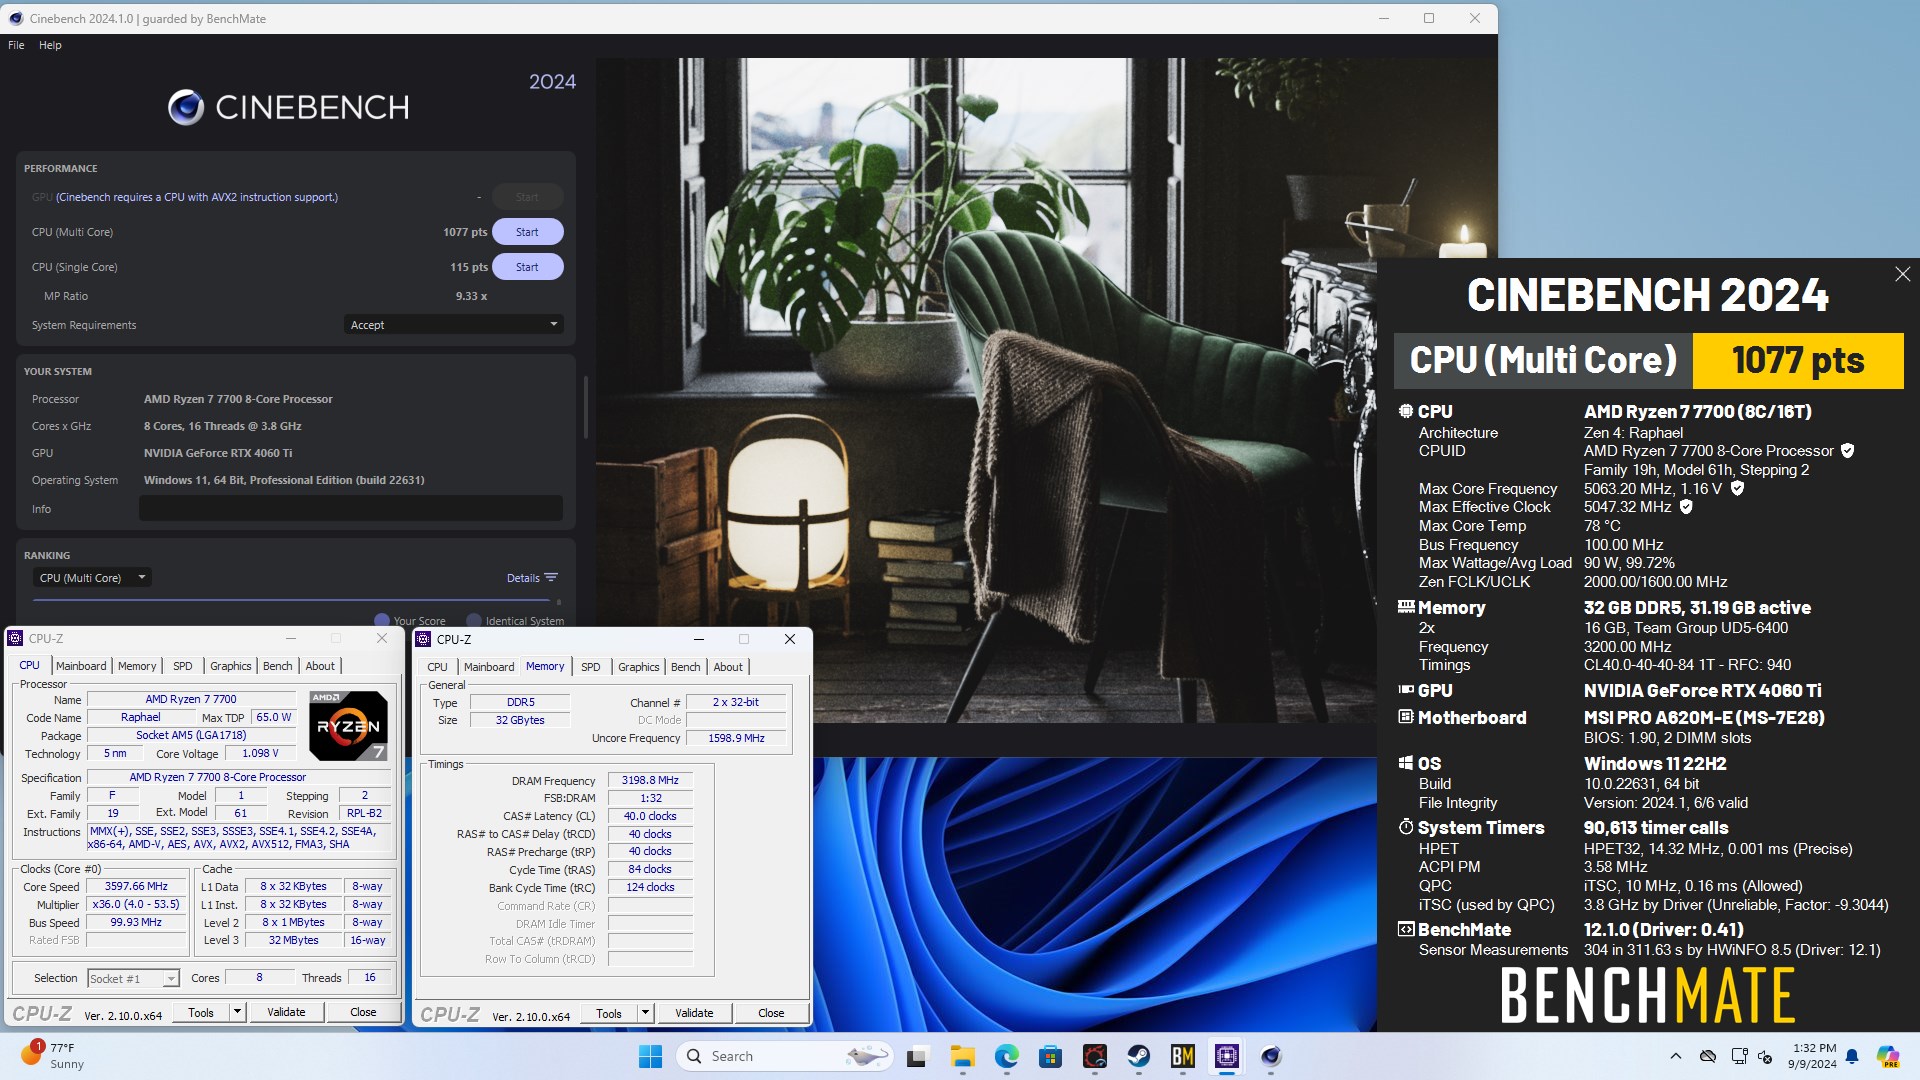Click Validate in right CPU-Z window
This screenshot has width=1920, height=1080.
[694, 1013]
